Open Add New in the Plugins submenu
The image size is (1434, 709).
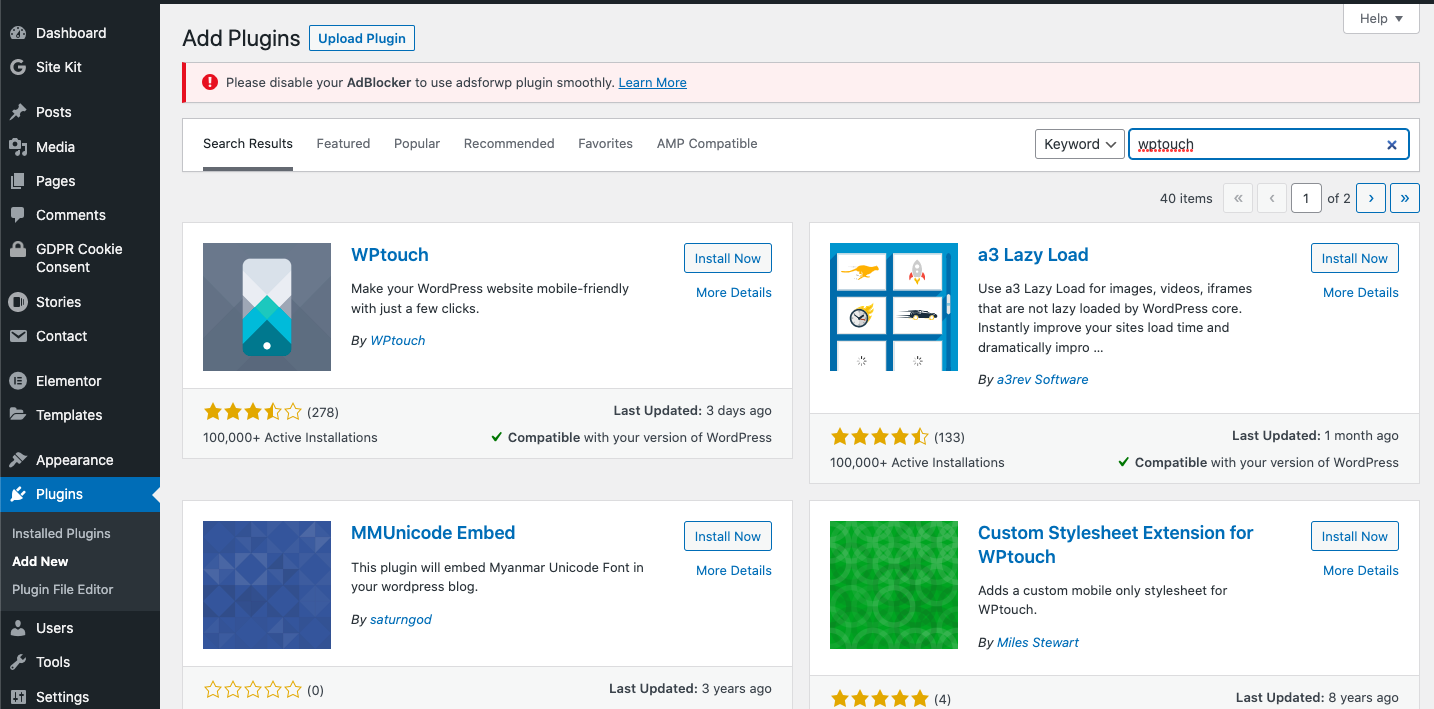[40, 562]
